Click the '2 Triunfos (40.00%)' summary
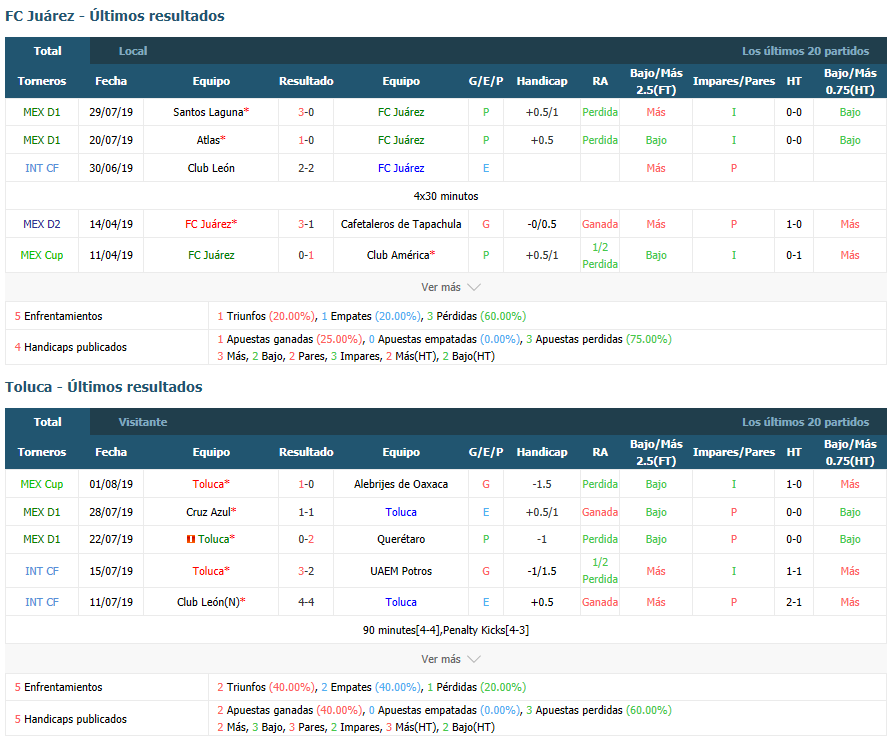Screen dimensions: 895x742 click(x=266, y=687)
